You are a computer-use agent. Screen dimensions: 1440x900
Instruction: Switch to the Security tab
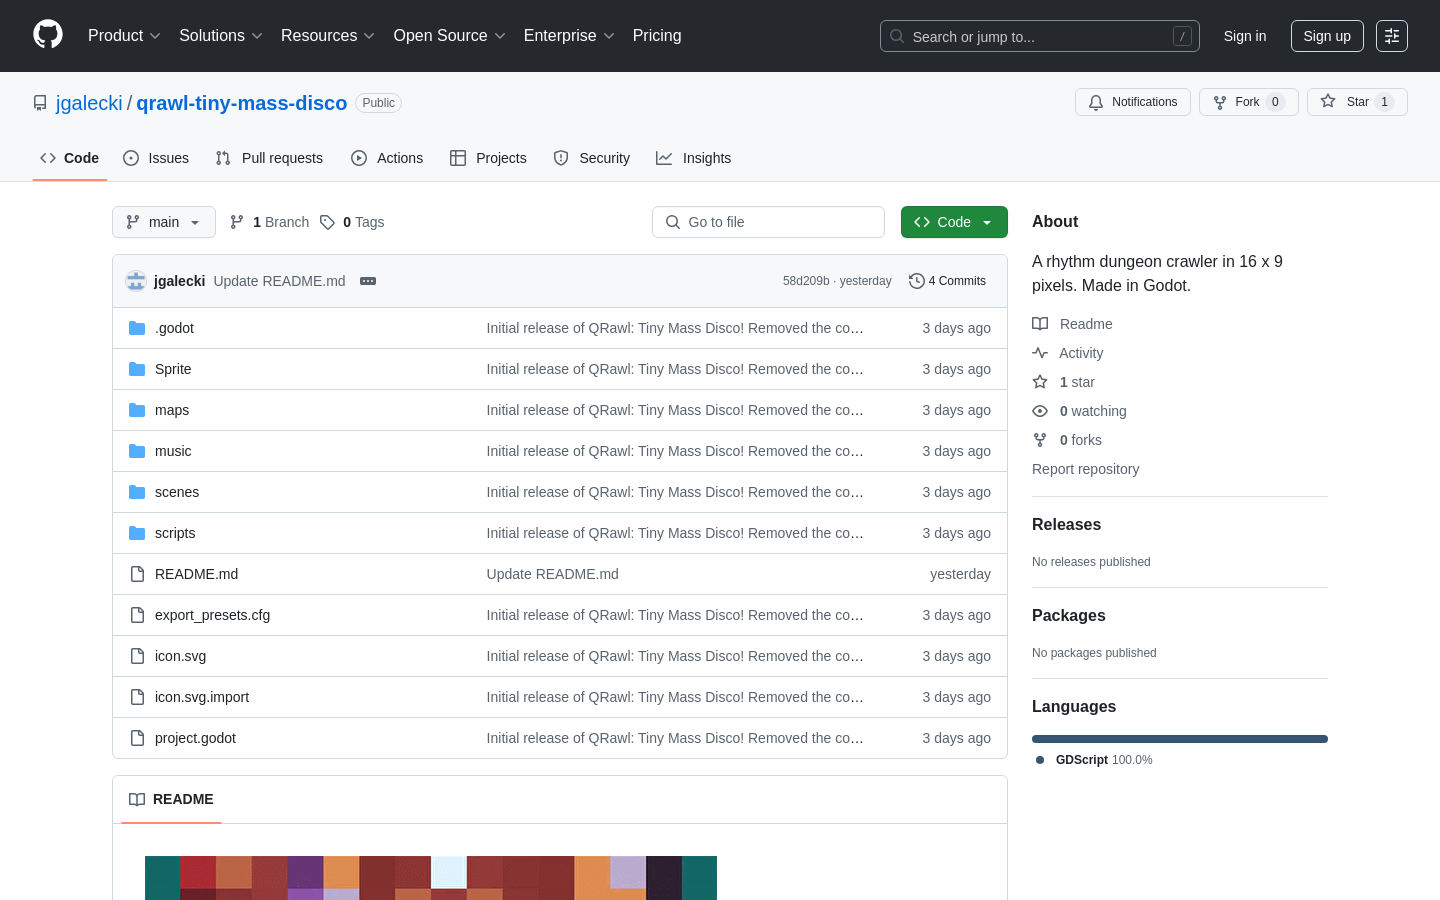coord(592,158)
